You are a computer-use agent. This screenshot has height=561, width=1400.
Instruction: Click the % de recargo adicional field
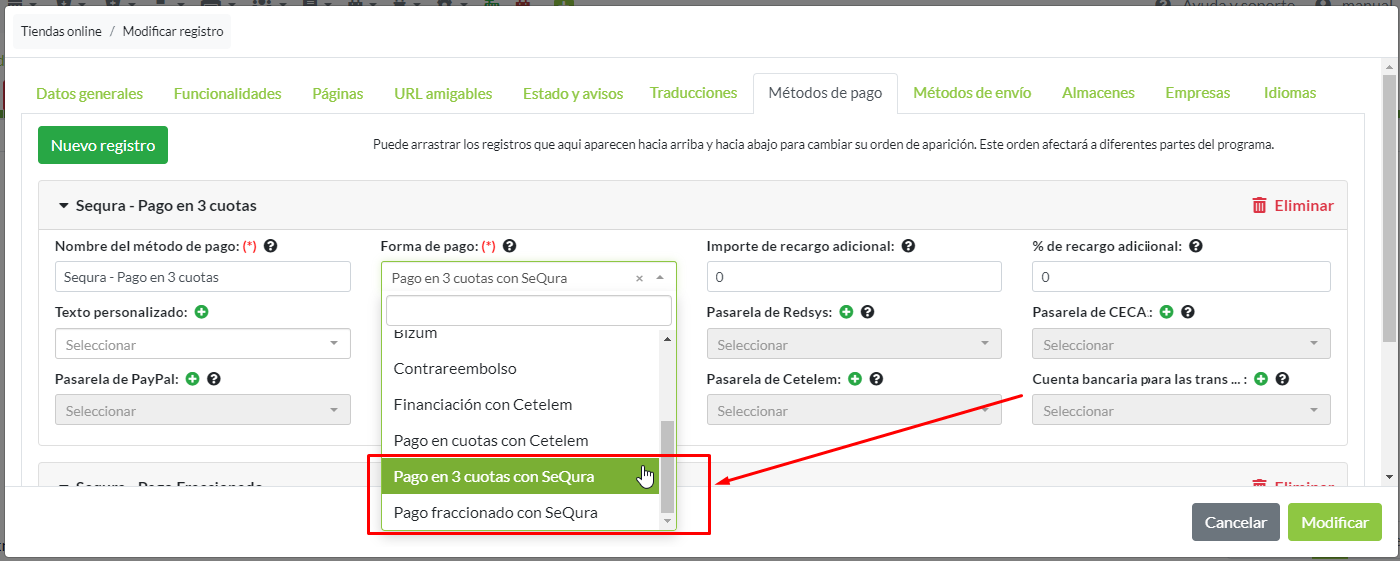1181,277
